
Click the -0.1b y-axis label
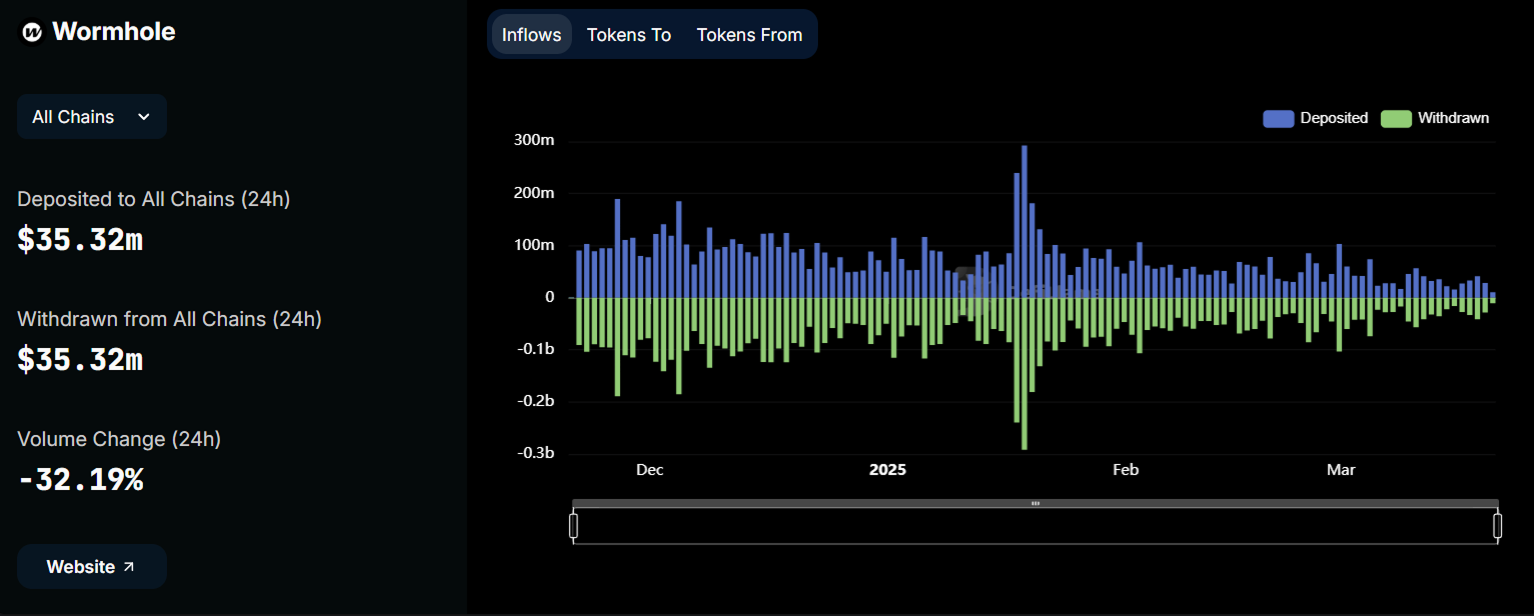tap(534, 349)
